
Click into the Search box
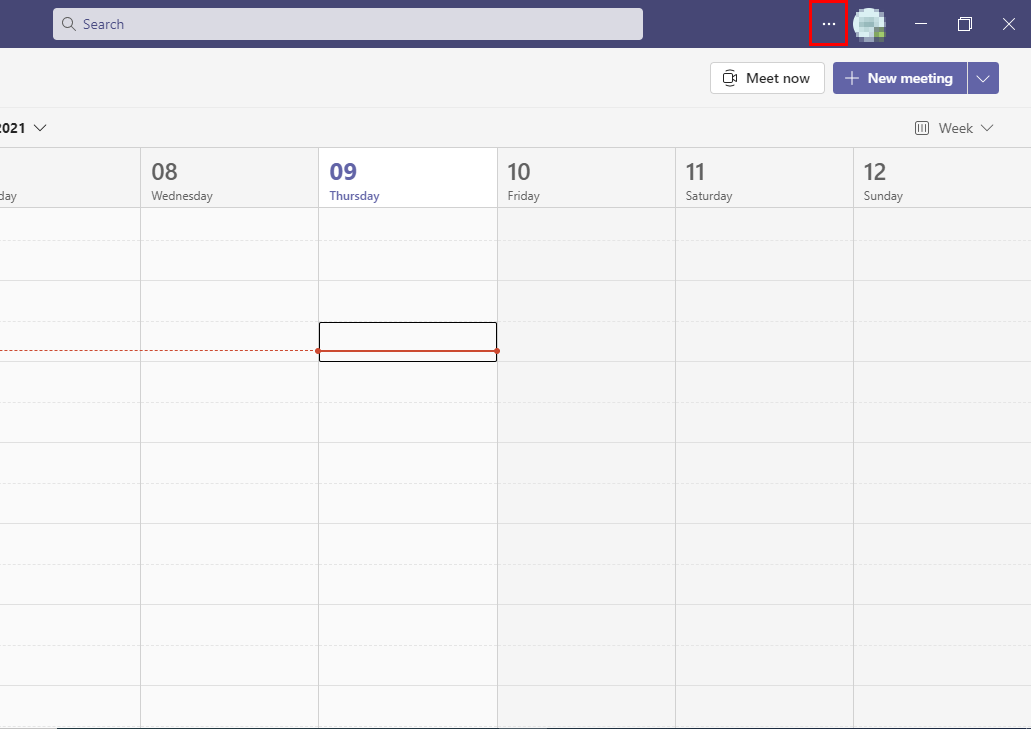[x=348, y=24]
